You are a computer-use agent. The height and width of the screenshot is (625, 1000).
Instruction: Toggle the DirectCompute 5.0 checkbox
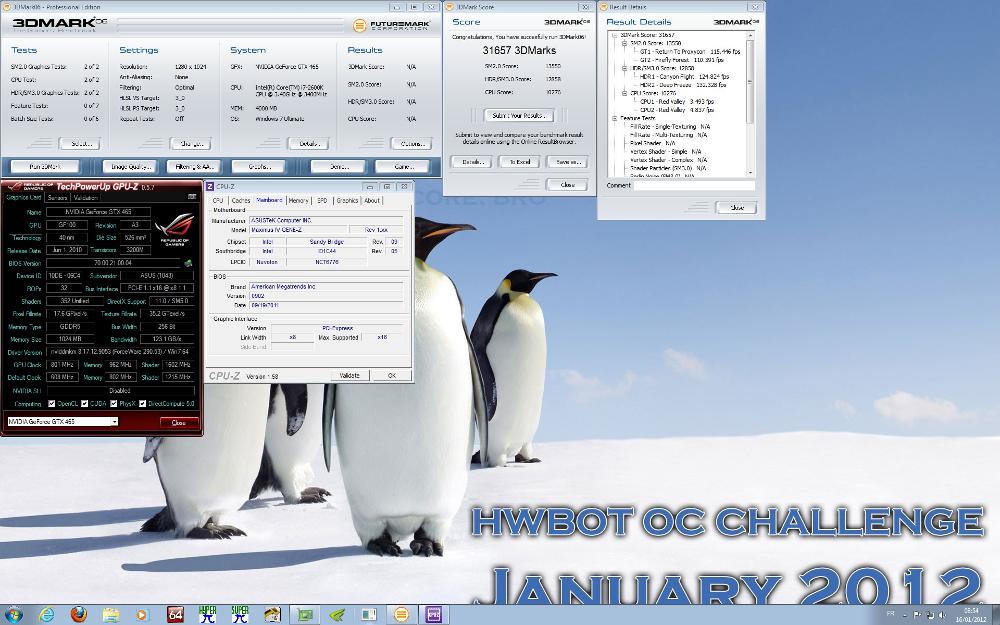tap(143, 404)
